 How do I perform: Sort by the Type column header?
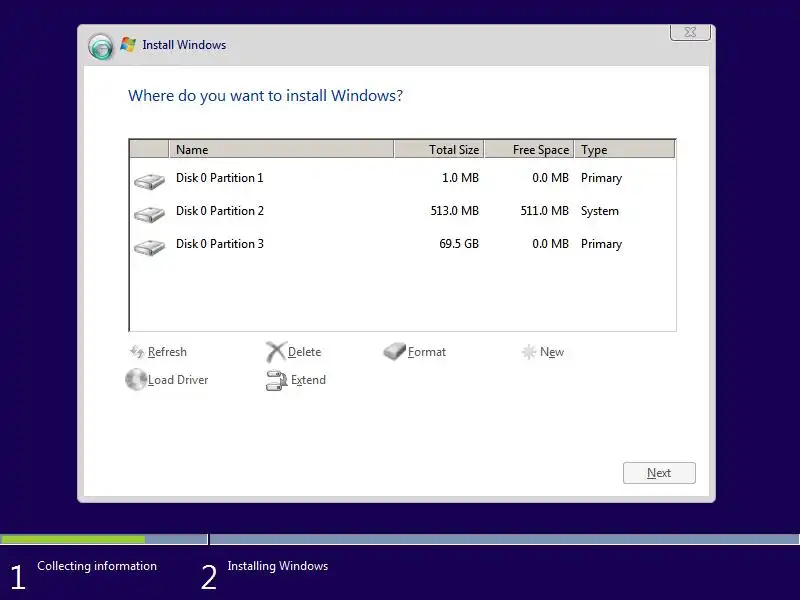point(624,149)
